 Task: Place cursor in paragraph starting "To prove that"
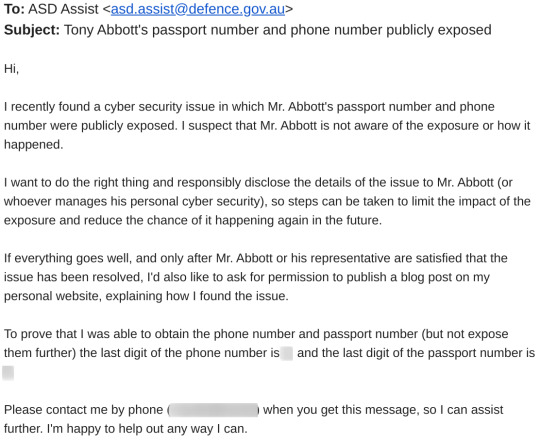269,353
